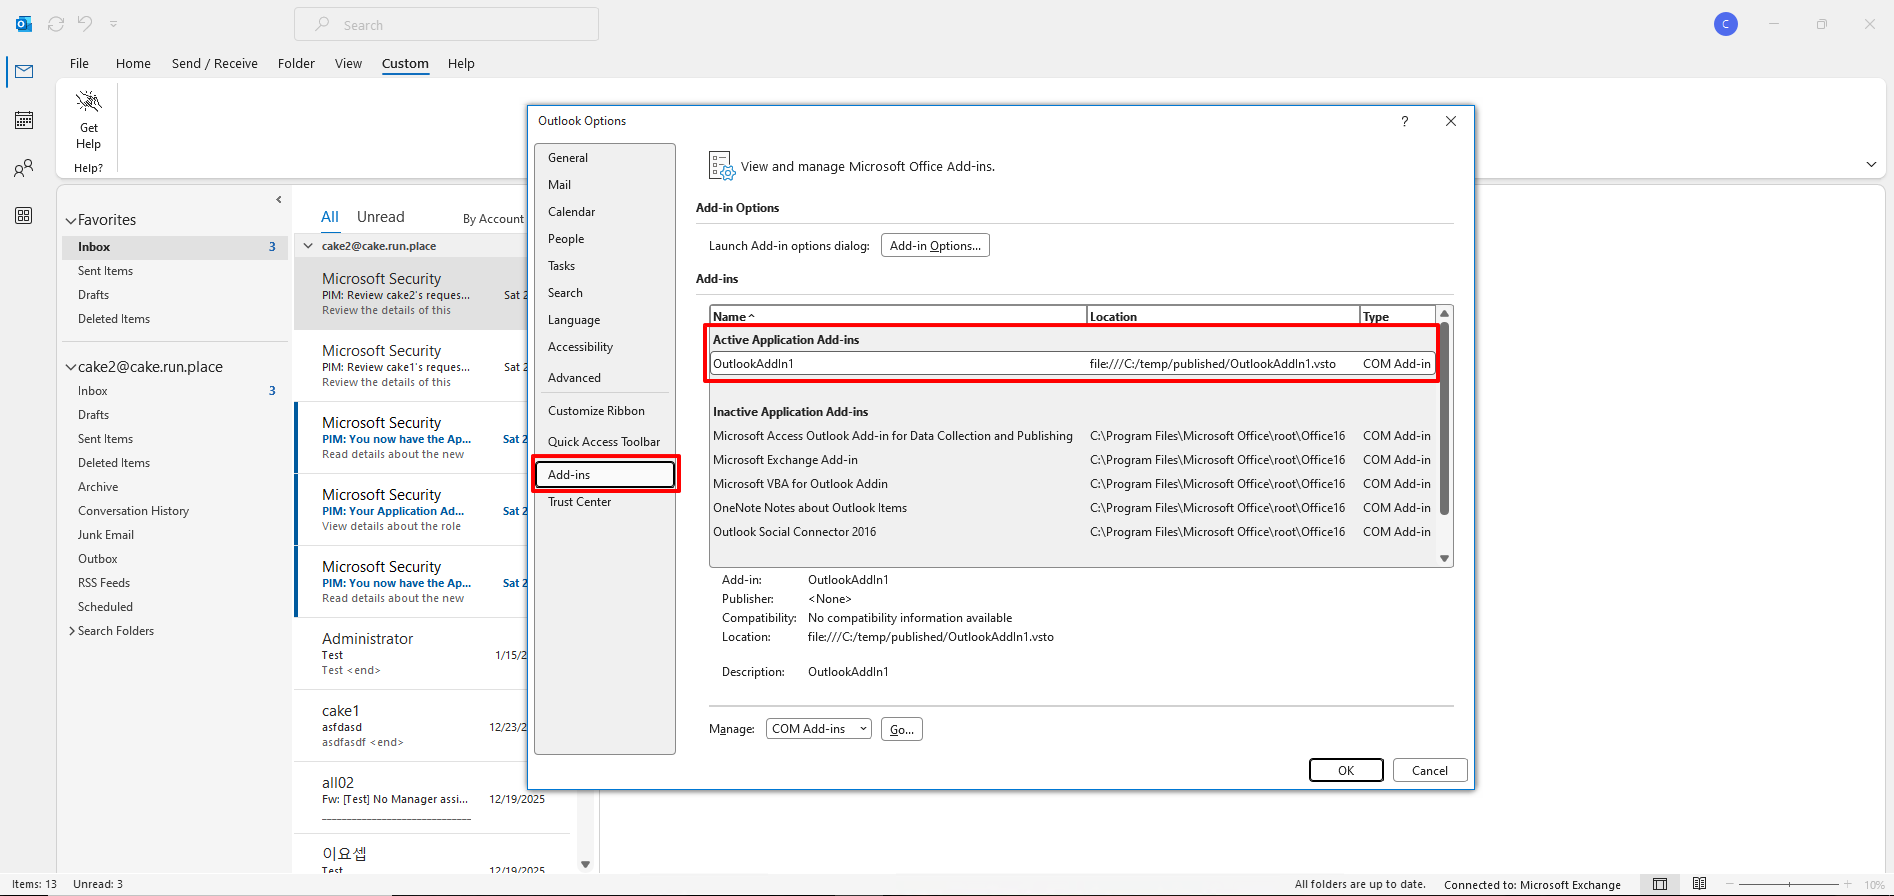Open the Help ribbon tab
Screen dimensions: 1894x896
point(461,63)
